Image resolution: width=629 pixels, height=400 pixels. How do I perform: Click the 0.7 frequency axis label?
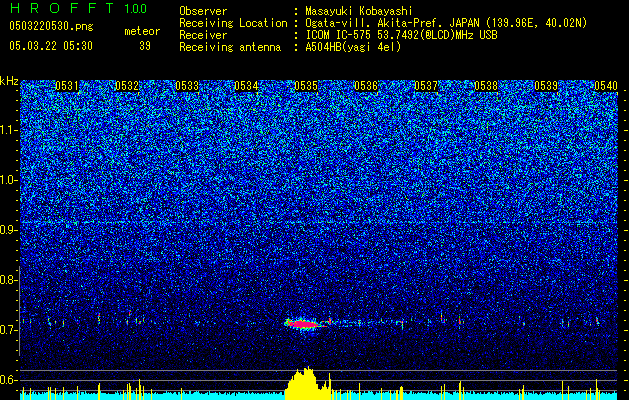(x=8, y=330)
